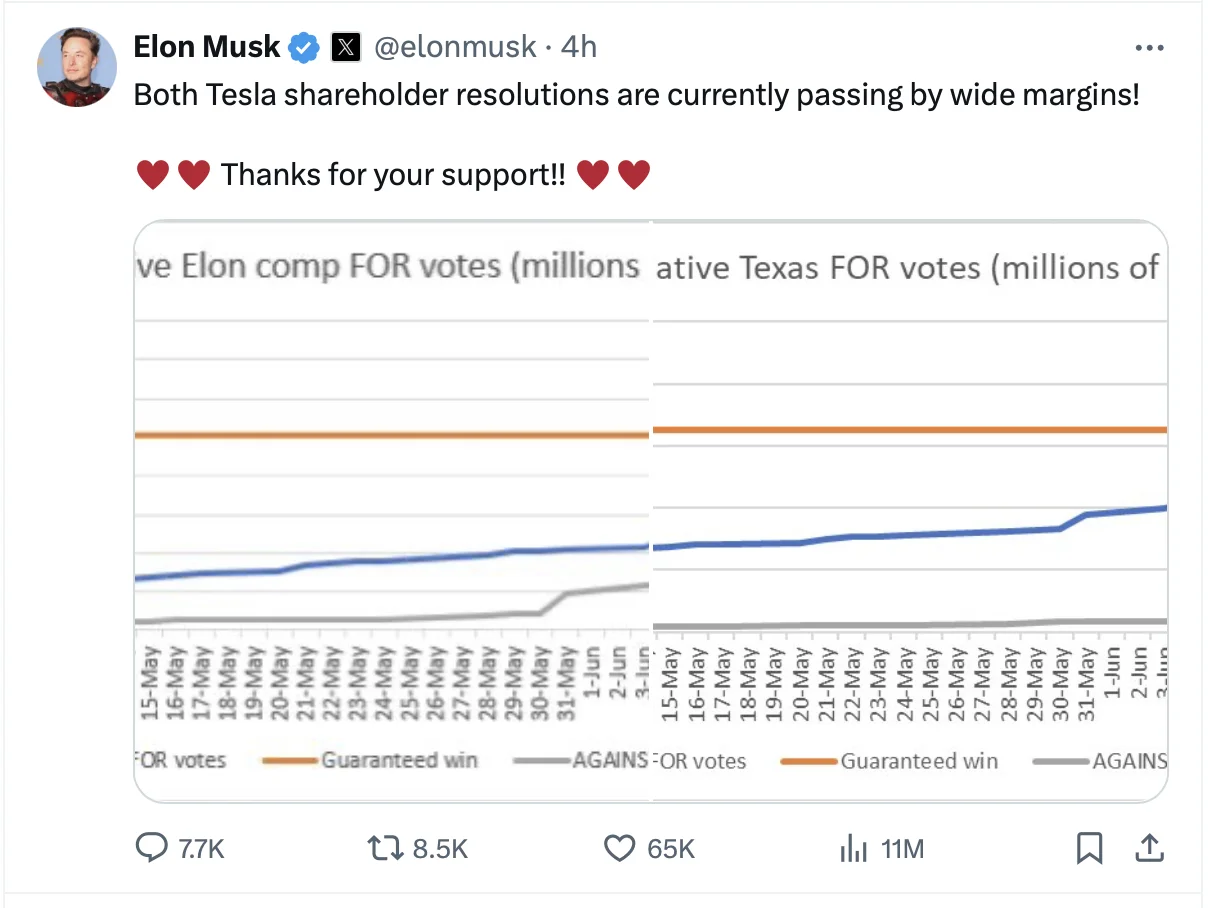Open the view analytics bar chart icon
The height and width of the screenshot is (908, 1208).
click(x=852, y=849)
